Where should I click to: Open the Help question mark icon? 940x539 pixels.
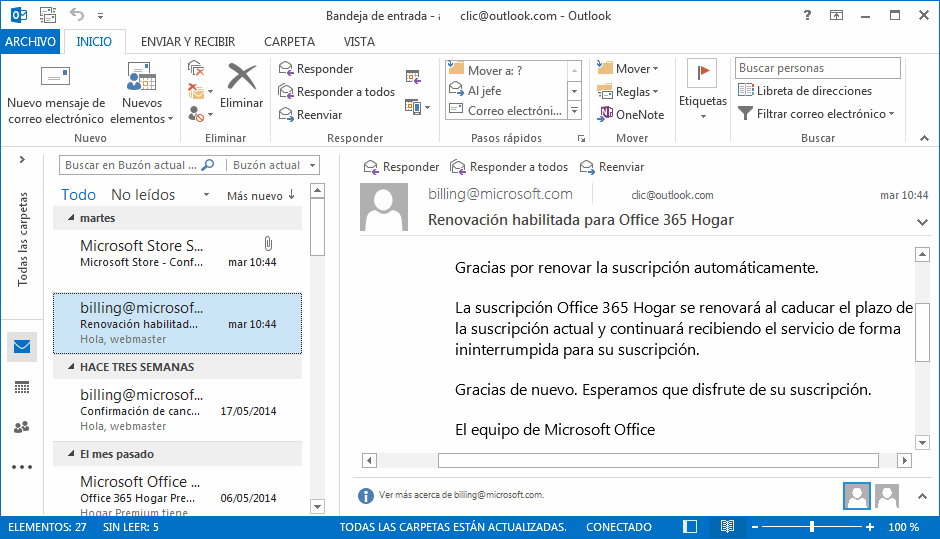[807, 16]
